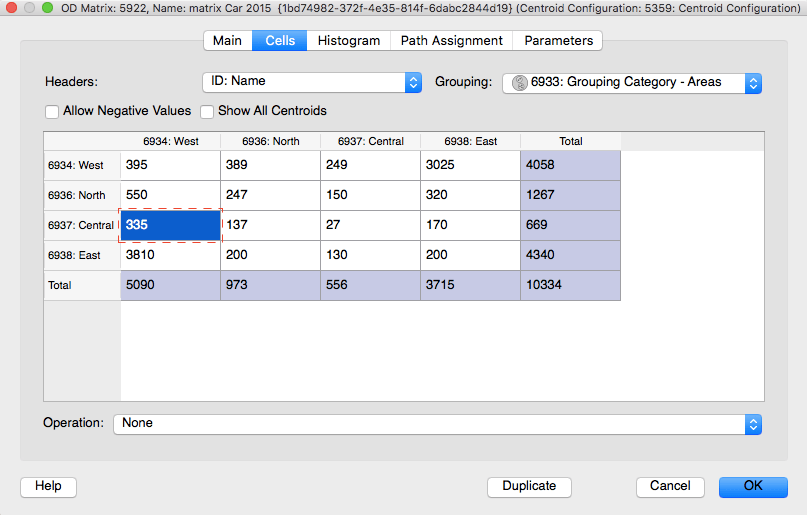Select the East to East cell 200
Image resolution: width=807 pixels, height=515 pixels.
[x=470, y=255]
